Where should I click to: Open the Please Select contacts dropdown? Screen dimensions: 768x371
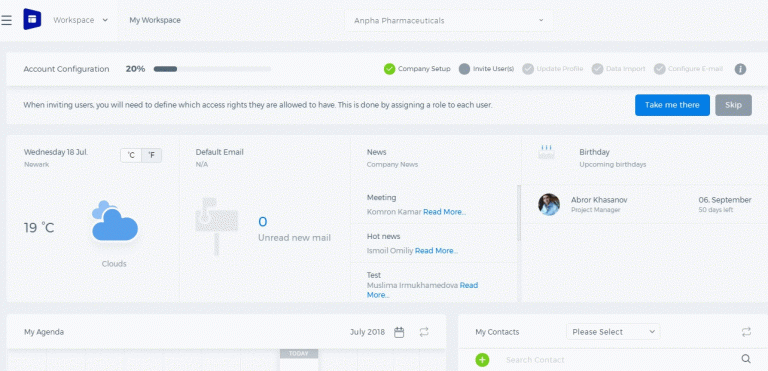click(x=613, y=332)
